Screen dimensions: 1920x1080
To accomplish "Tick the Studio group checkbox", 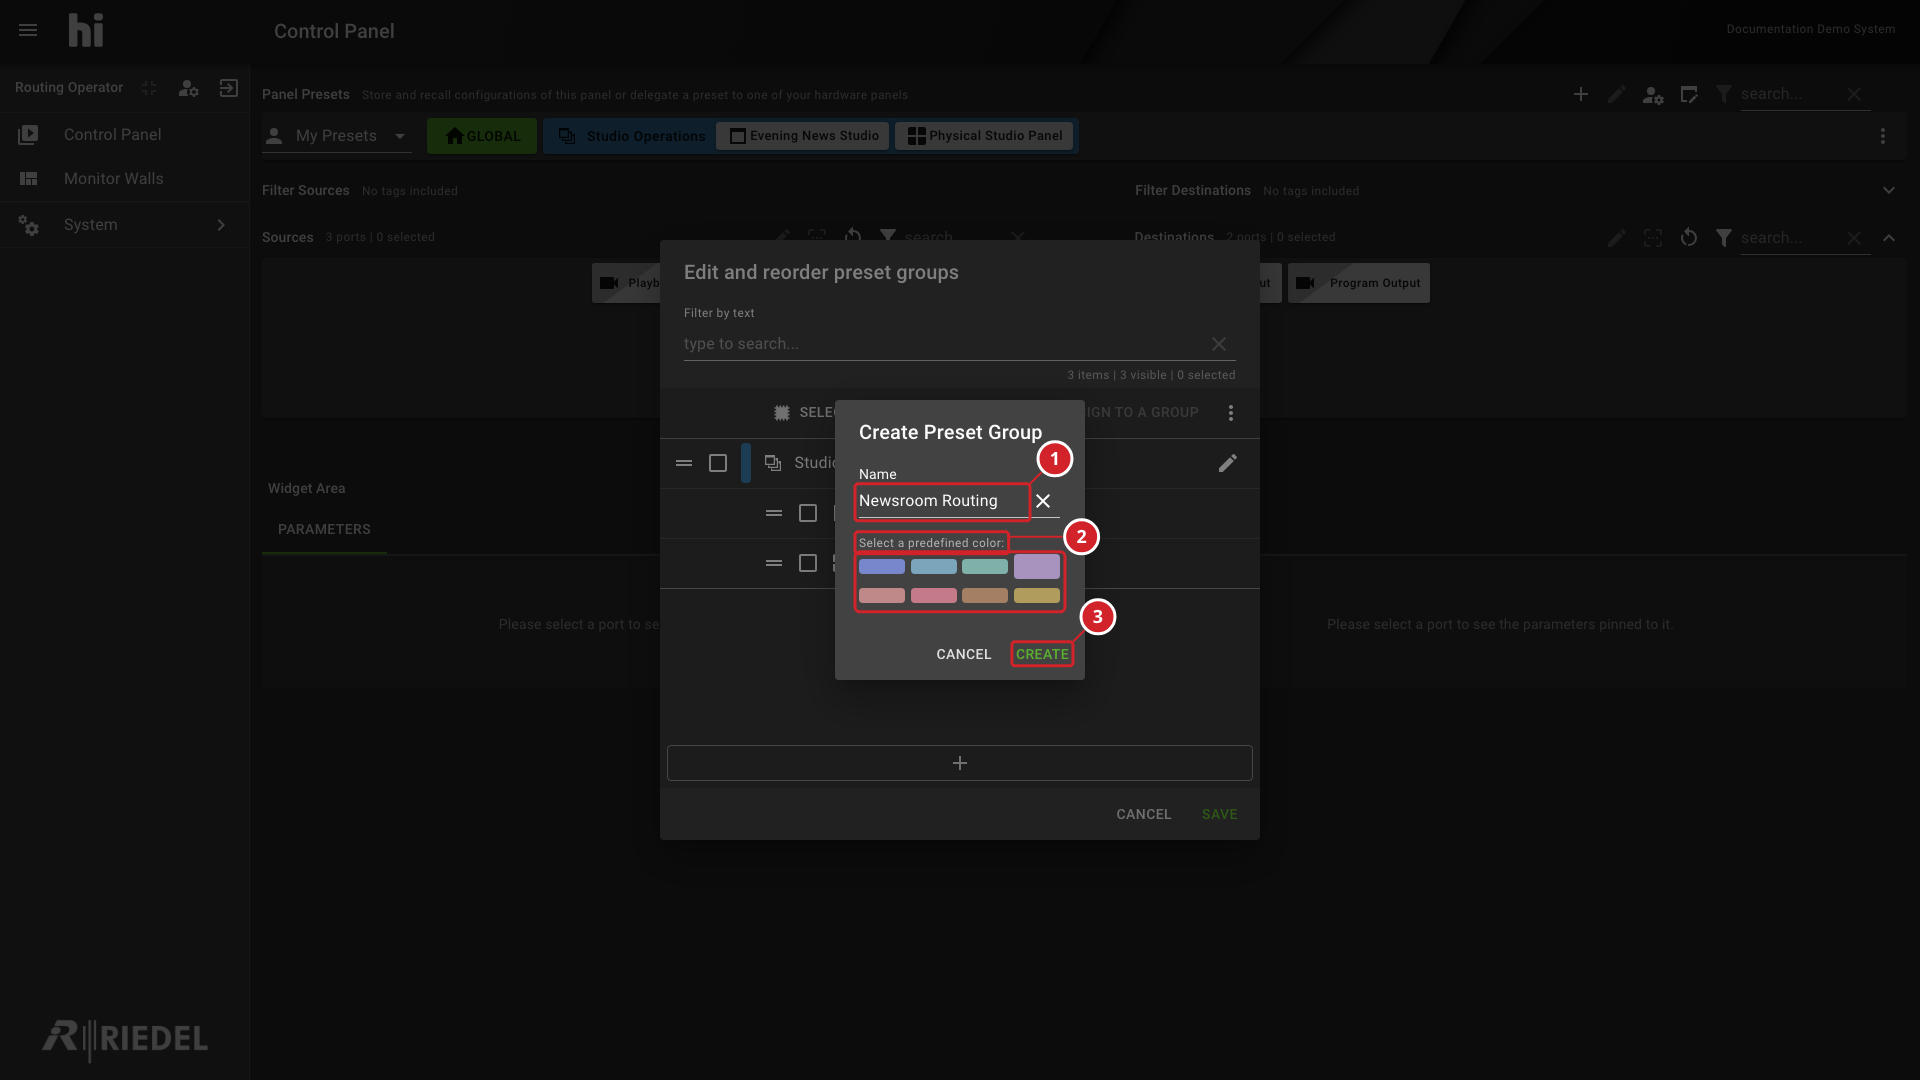I will click(718, 463).
